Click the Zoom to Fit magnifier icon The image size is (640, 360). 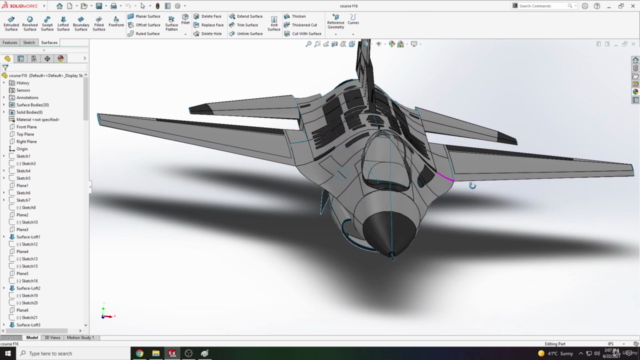pos(309,44)
